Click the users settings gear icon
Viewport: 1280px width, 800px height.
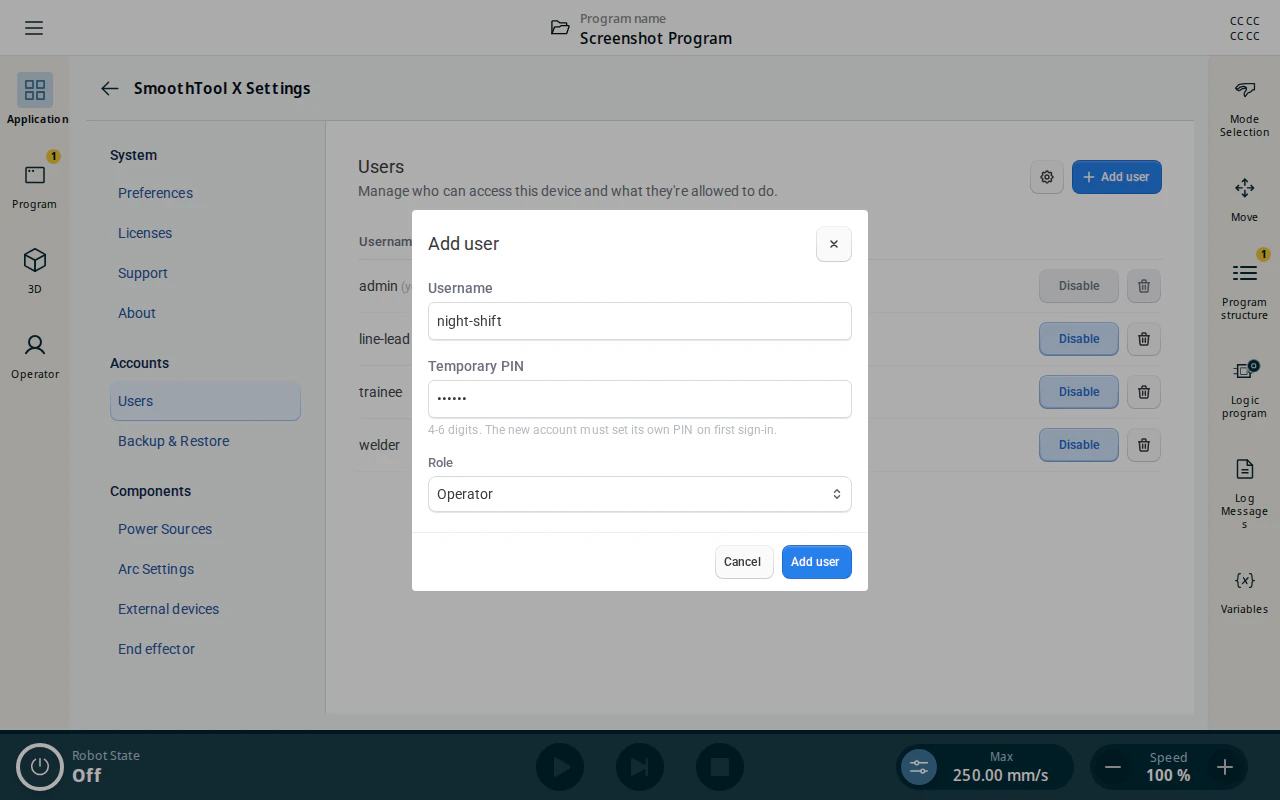(x=1047, y=177)
